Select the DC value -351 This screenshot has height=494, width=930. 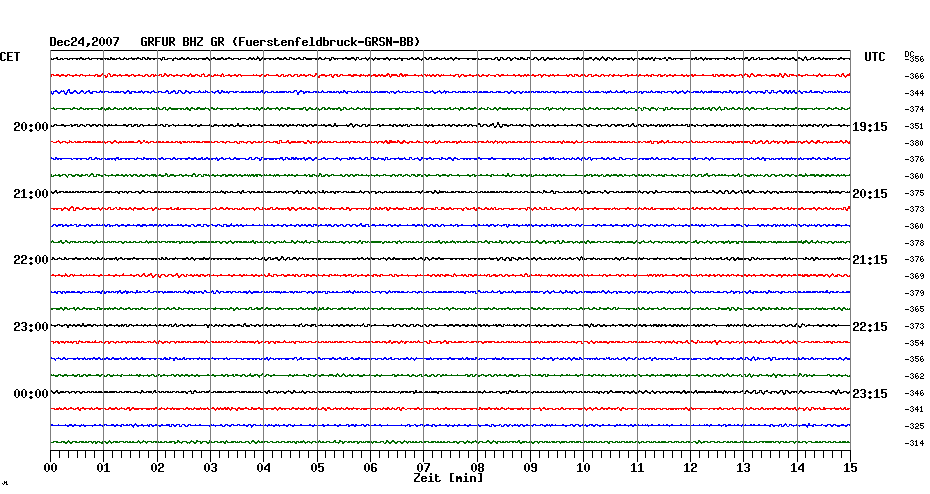pyautogui.click(x=914, y=126)
